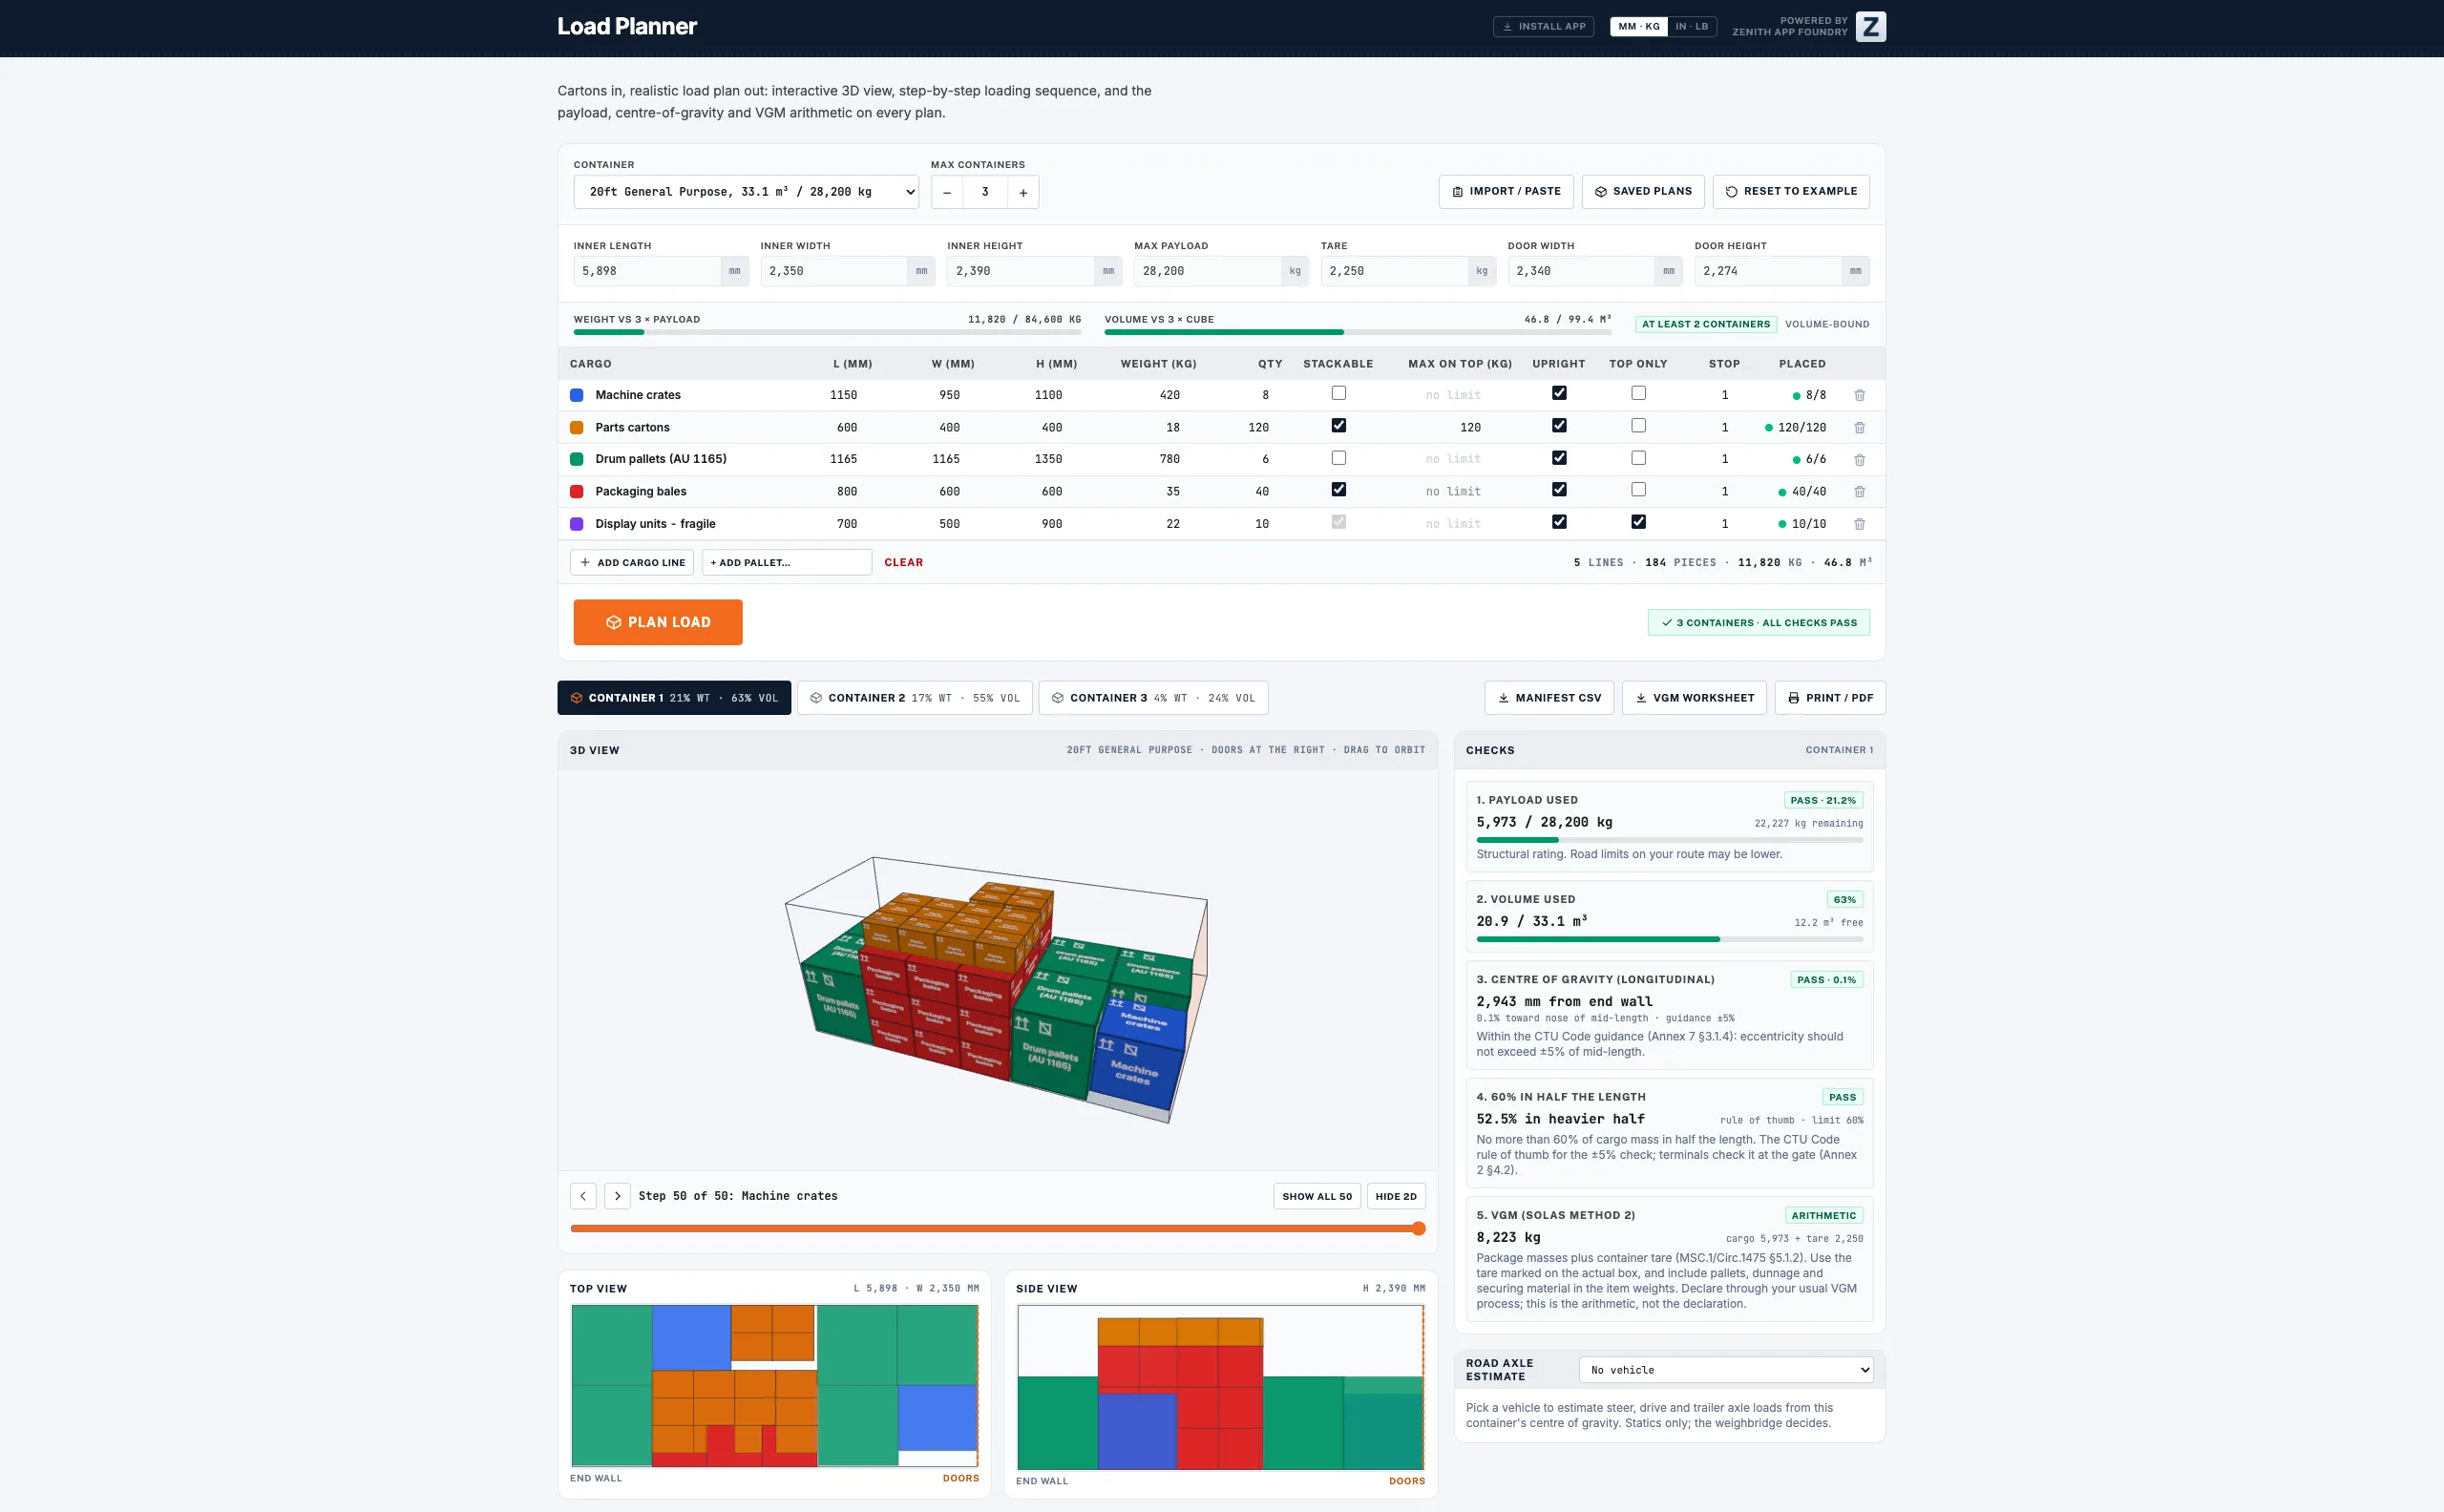Open the container type dropdown

(x=746, y=192)
